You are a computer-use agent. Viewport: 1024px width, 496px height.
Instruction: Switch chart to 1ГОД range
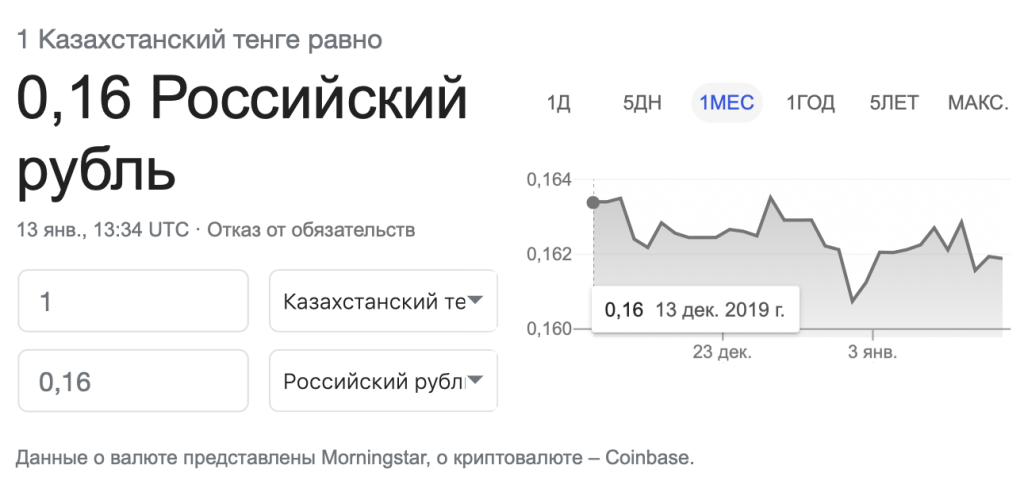pyautogui.click(x=810, y=103)
